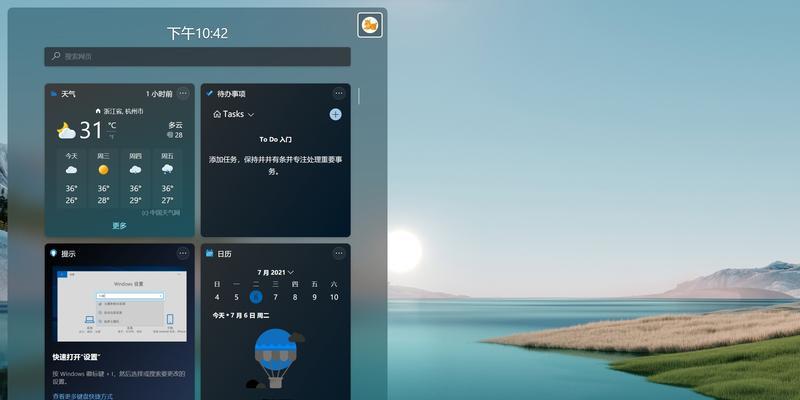Screen dimensions: 800x400
Task: Click the 天气 widget title
Action: [68, 94]
